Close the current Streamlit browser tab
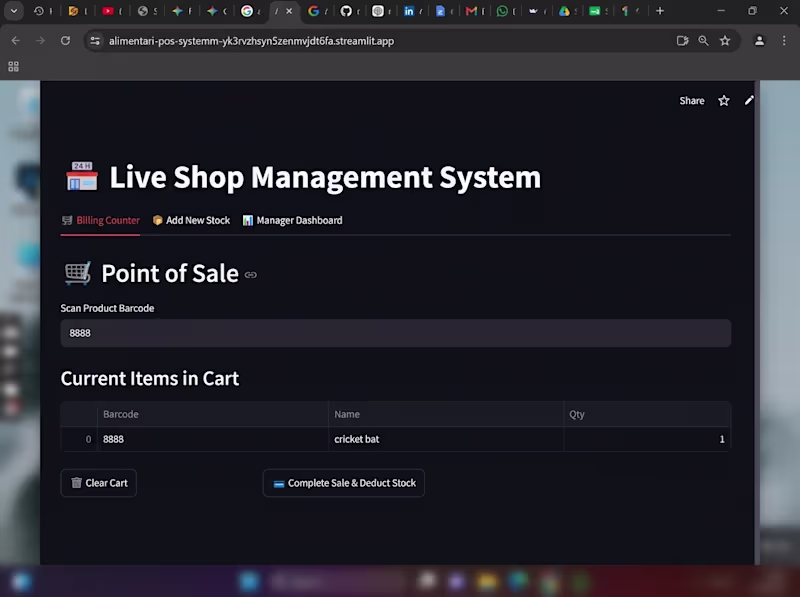Viewport: 800px width, 597px height. (x=289, y=11)
